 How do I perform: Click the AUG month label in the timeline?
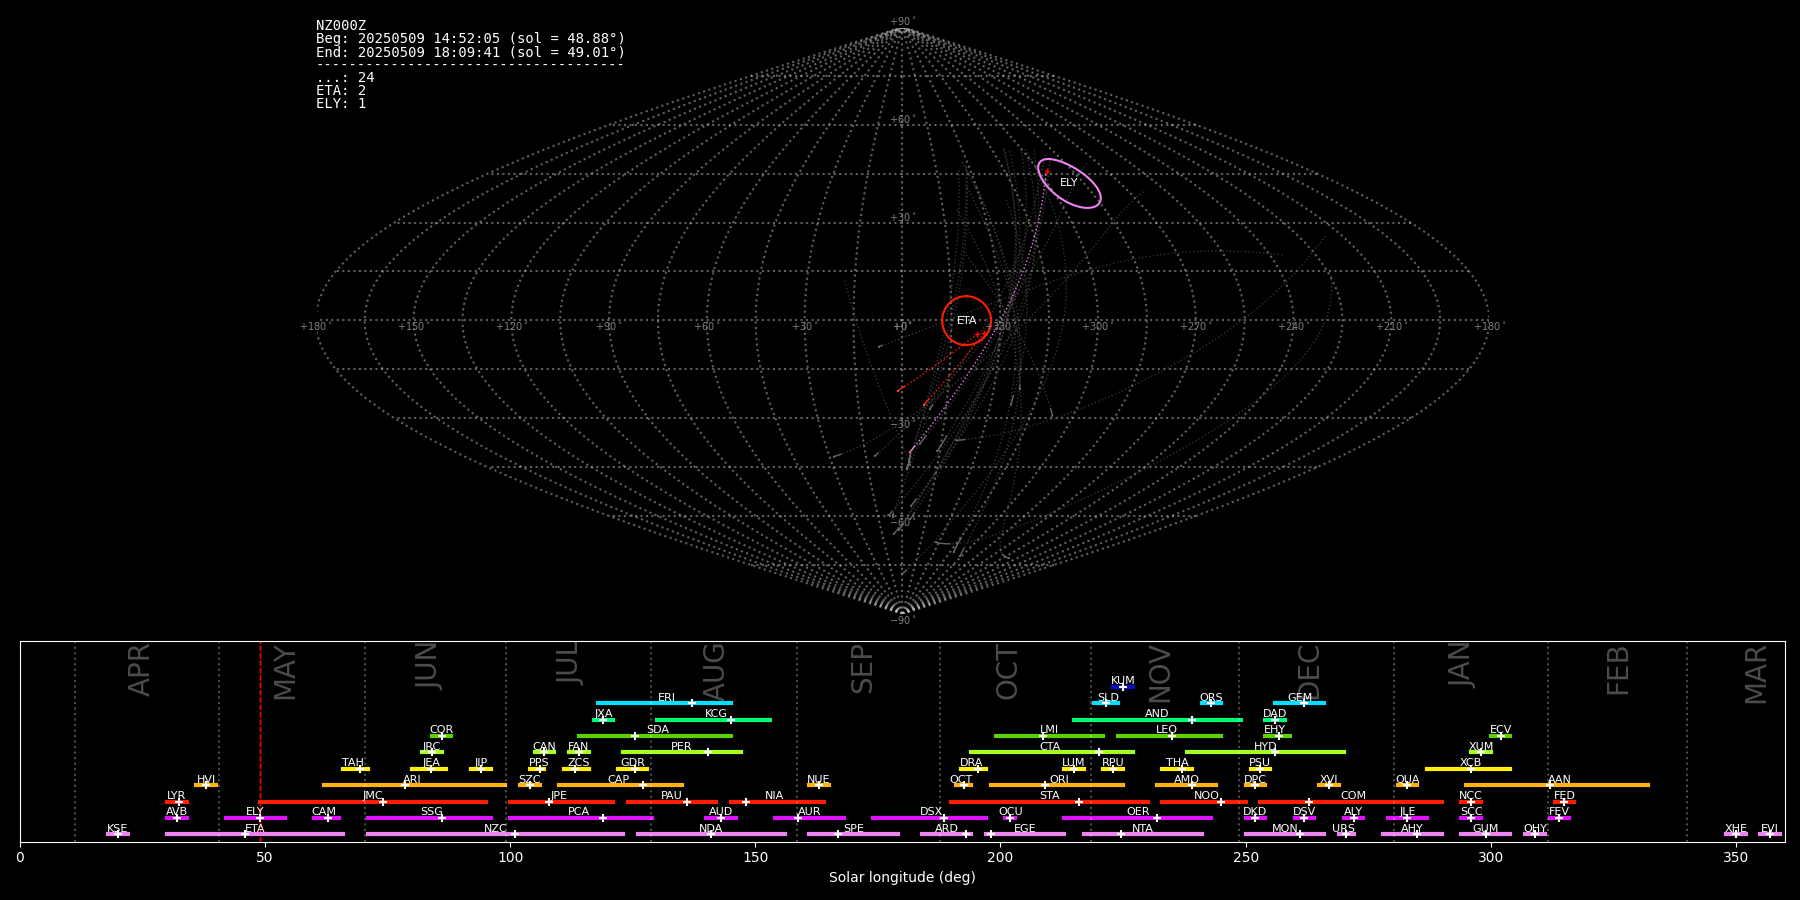pos(714,670)
